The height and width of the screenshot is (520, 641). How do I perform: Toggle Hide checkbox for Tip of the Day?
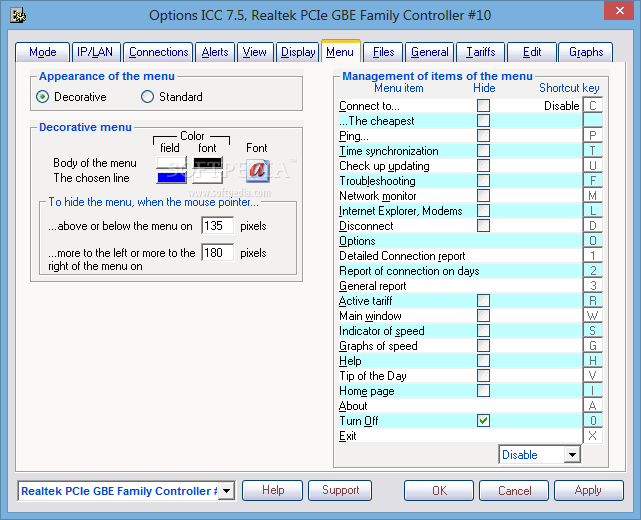point(483,376)
